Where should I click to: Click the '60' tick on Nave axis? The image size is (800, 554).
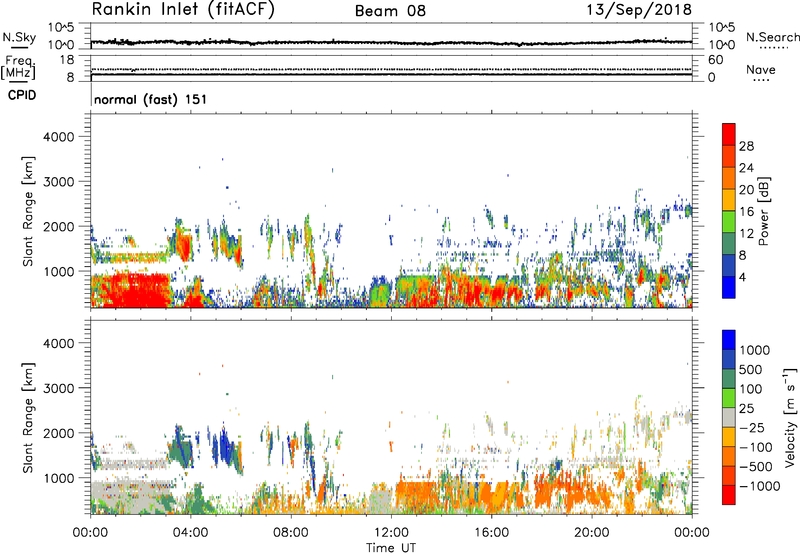pos(715,60)
